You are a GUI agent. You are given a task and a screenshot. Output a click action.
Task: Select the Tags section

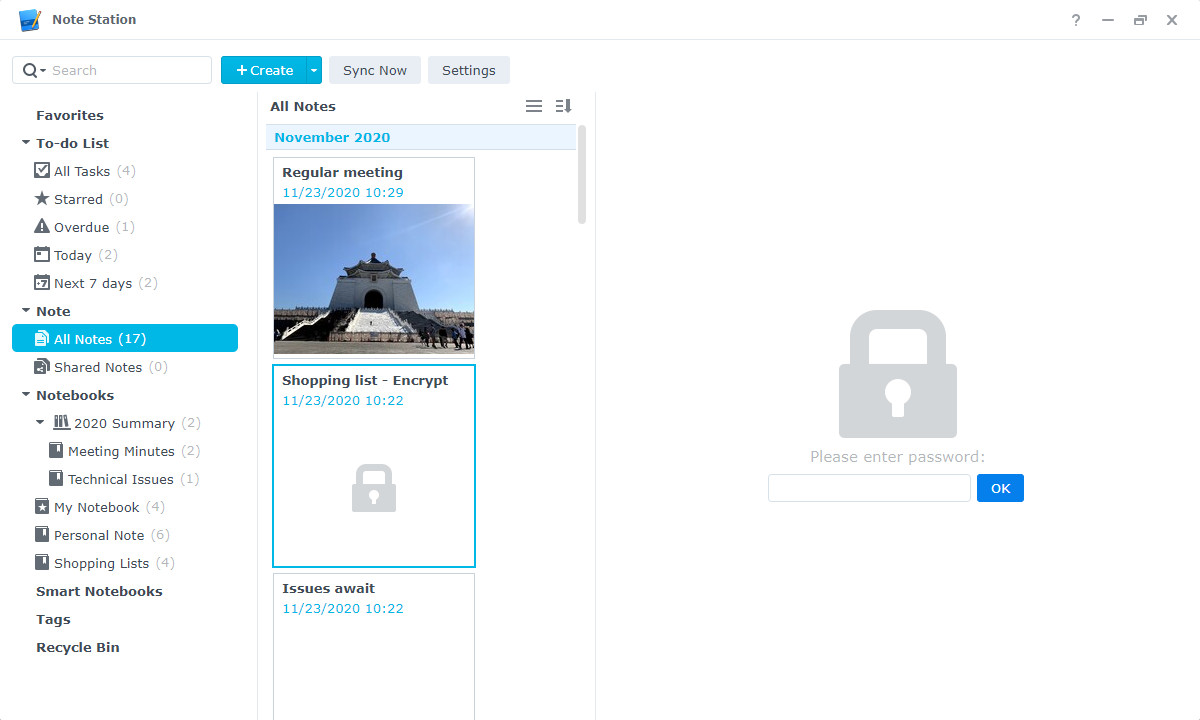tap(53, 619)
